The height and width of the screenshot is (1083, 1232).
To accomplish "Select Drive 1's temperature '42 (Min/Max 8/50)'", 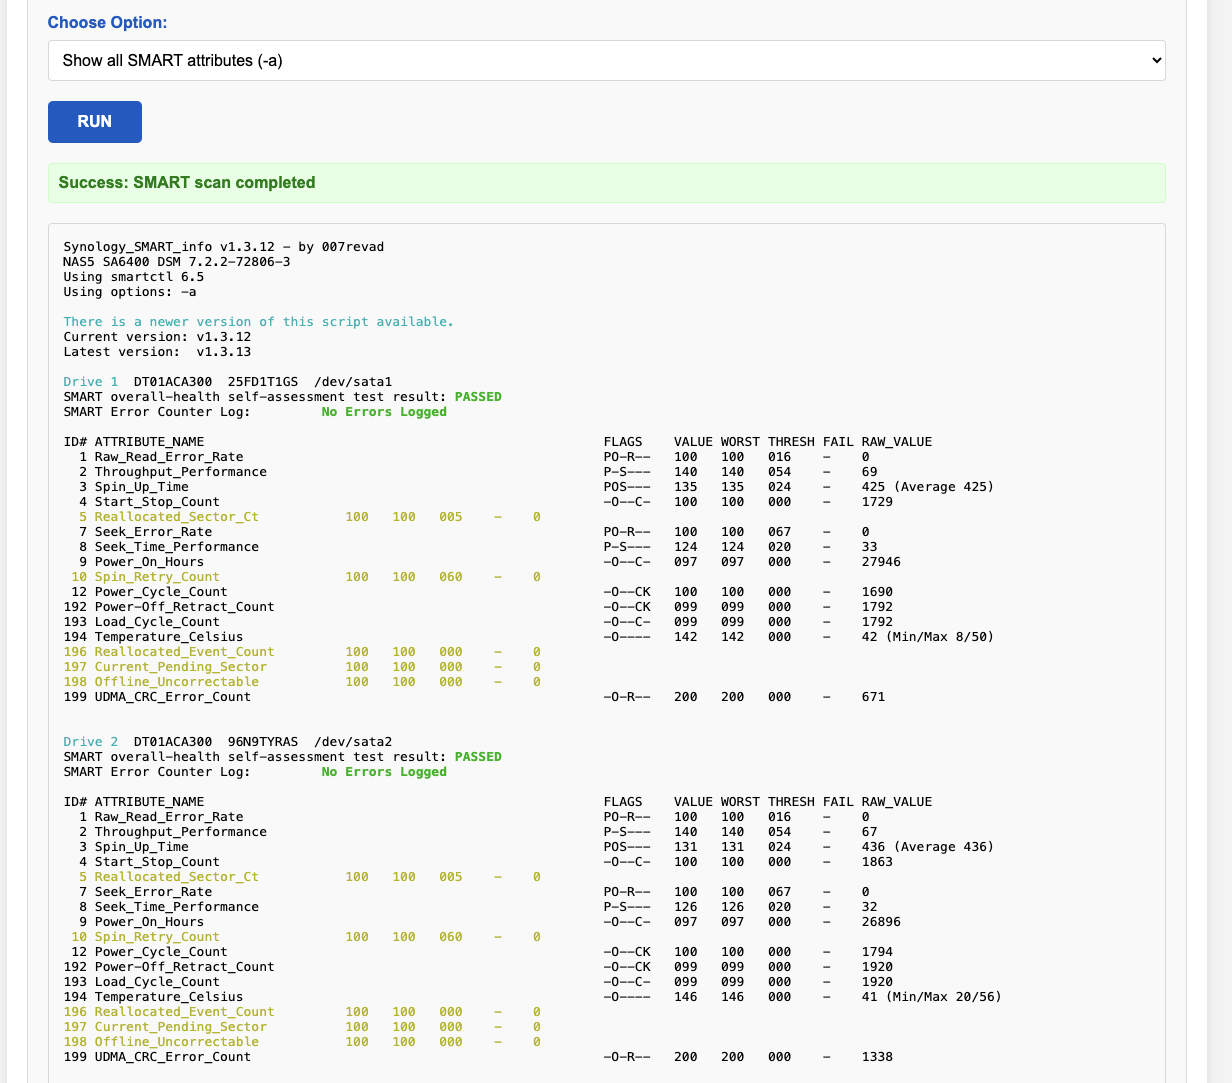I will pos(928,637).
